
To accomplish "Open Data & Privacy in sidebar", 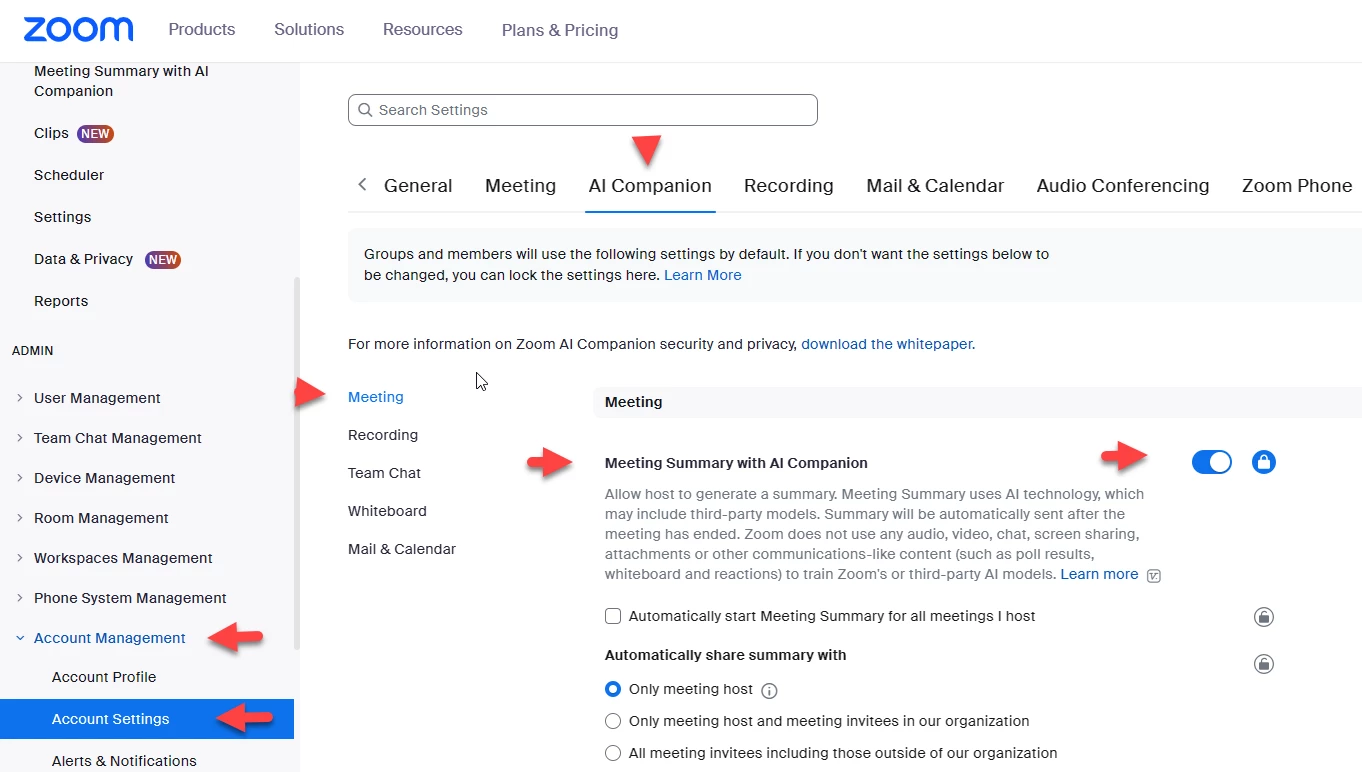I will pyautogui.click(x=83, y=259).
